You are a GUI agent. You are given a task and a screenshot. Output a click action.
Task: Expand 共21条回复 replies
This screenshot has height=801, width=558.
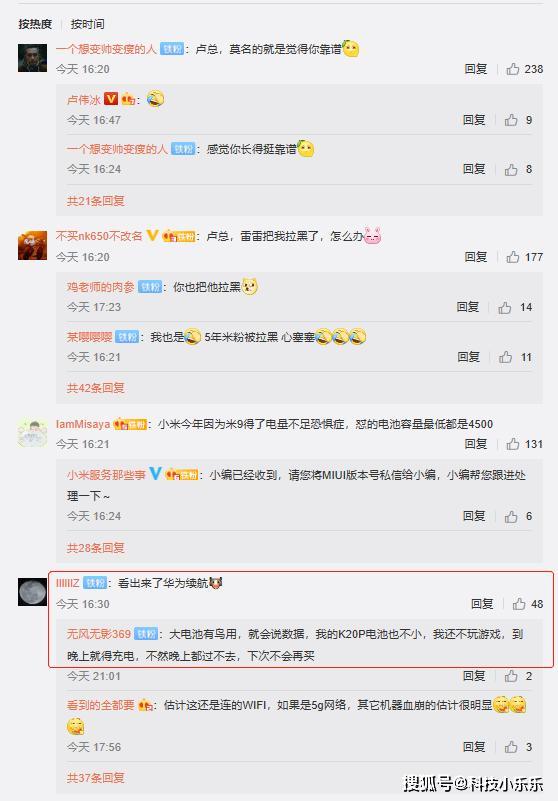coord(96,201)
